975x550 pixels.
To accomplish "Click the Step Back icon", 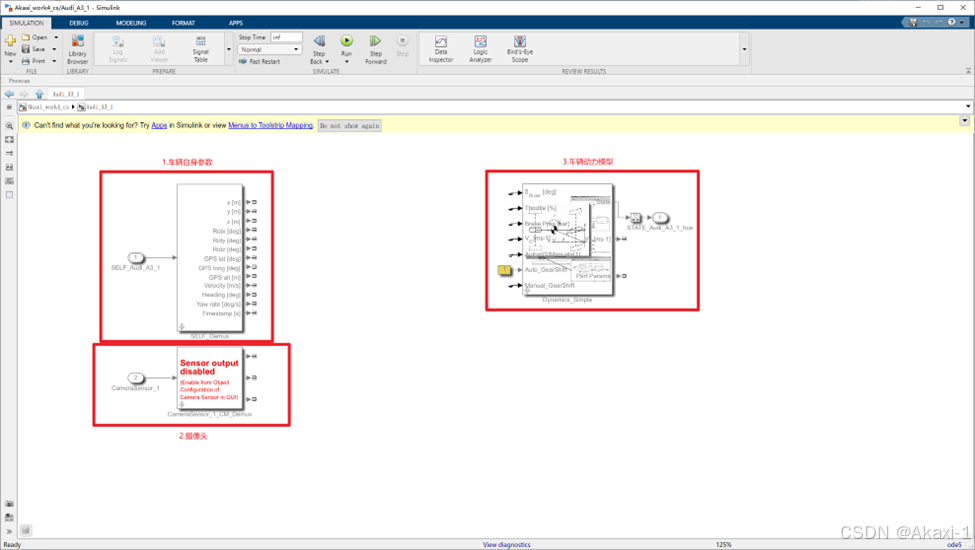I will tap(319, 42).
